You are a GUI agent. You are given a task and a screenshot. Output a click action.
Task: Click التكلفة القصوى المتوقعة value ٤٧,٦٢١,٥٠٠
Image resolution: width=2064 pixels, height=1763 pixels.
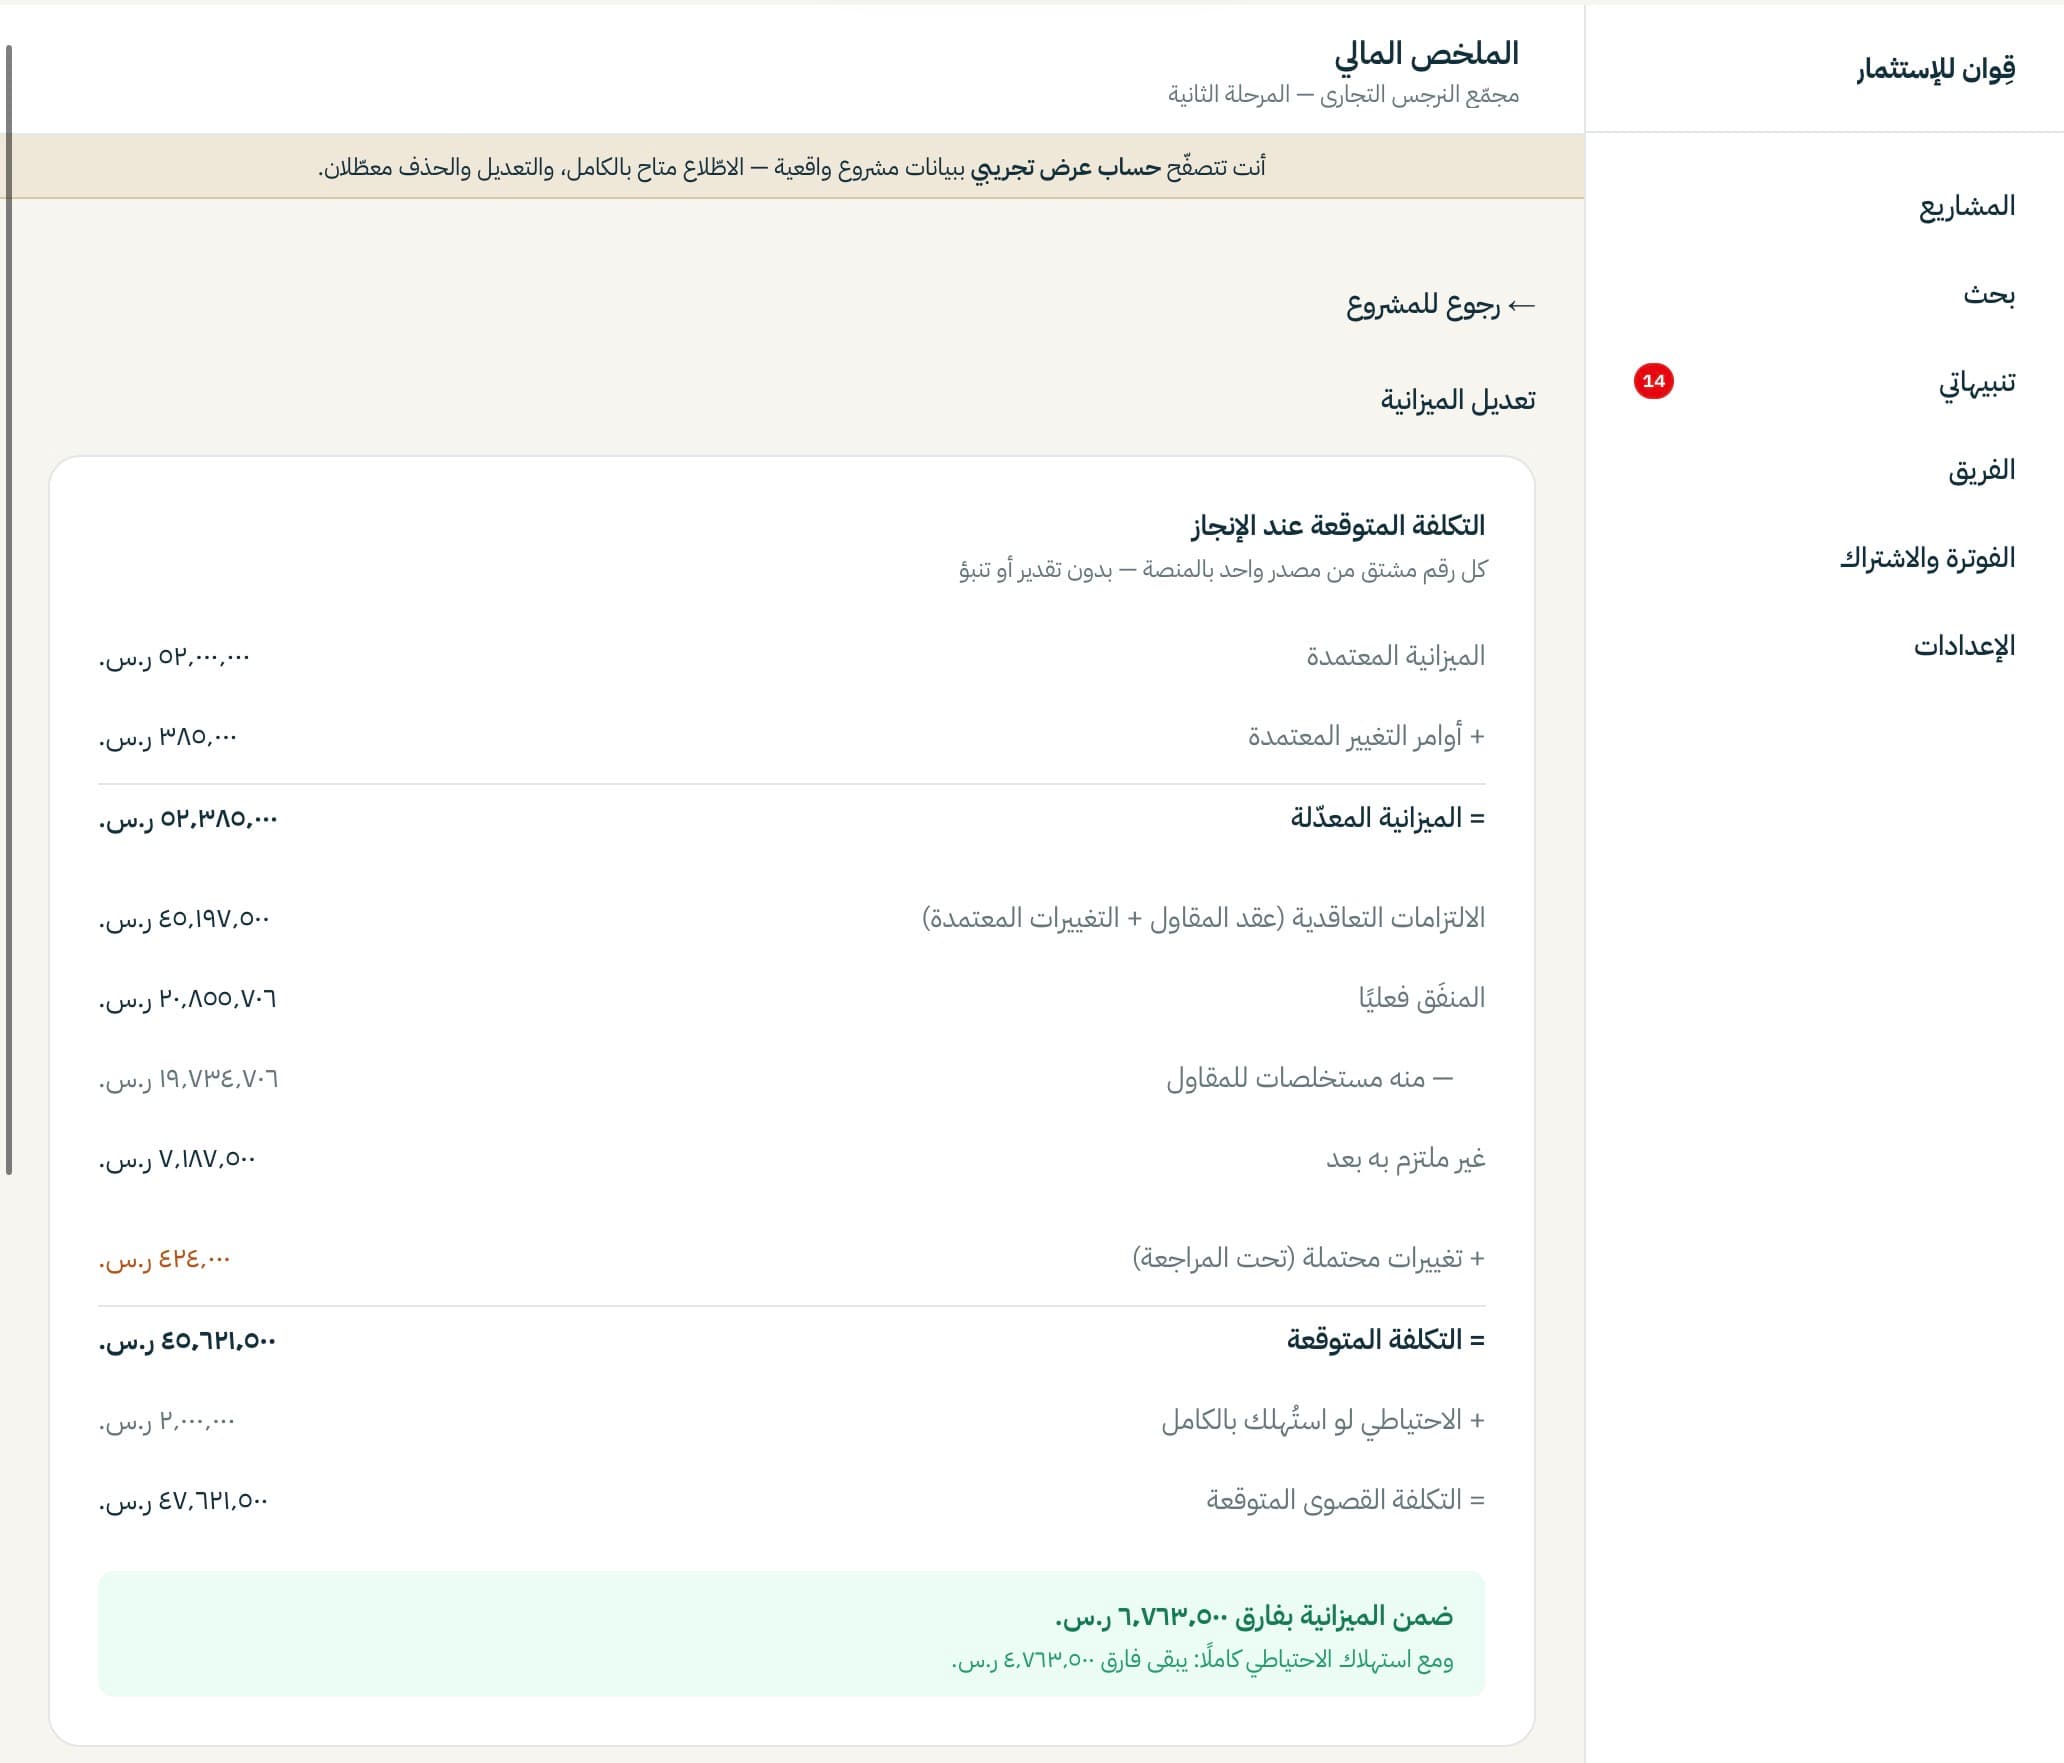pyautogui.click(x=183, y=1501)
